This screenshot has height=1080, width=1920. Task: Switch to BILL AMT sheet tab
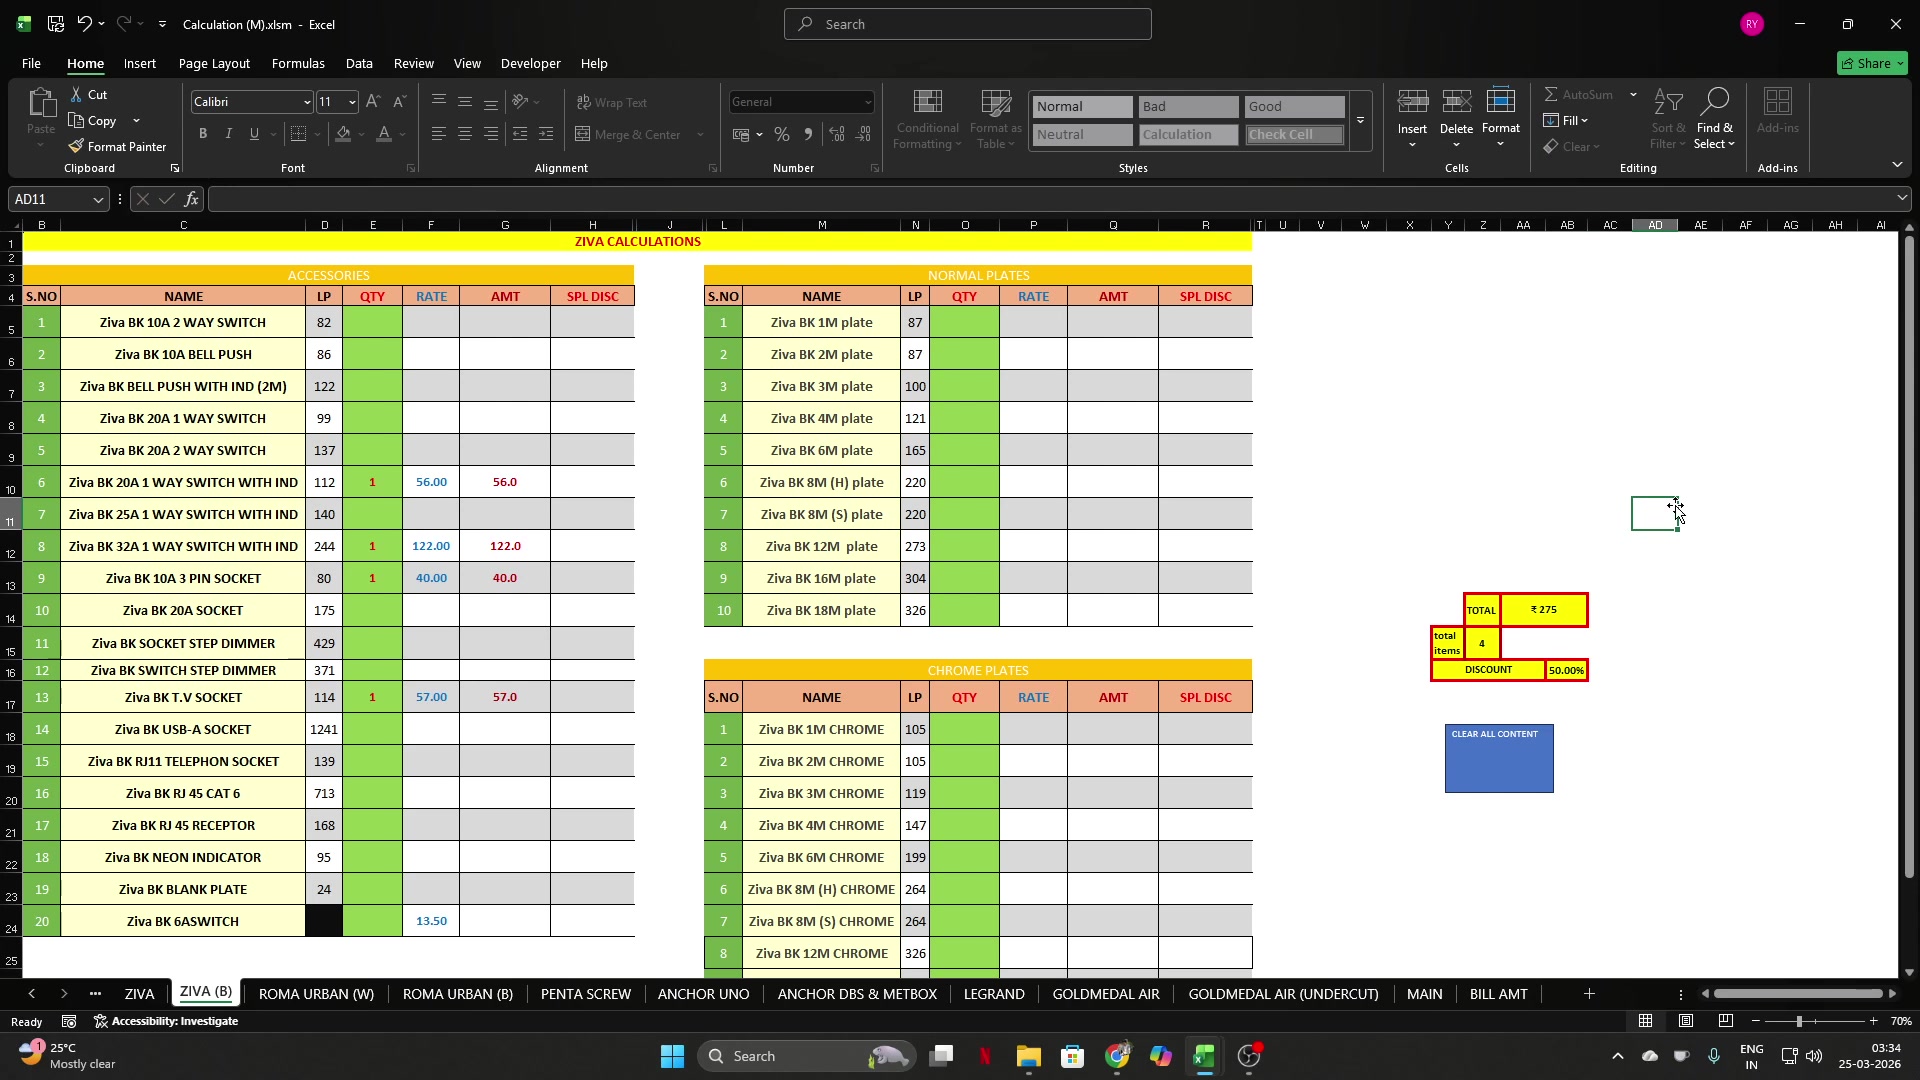1498,994
